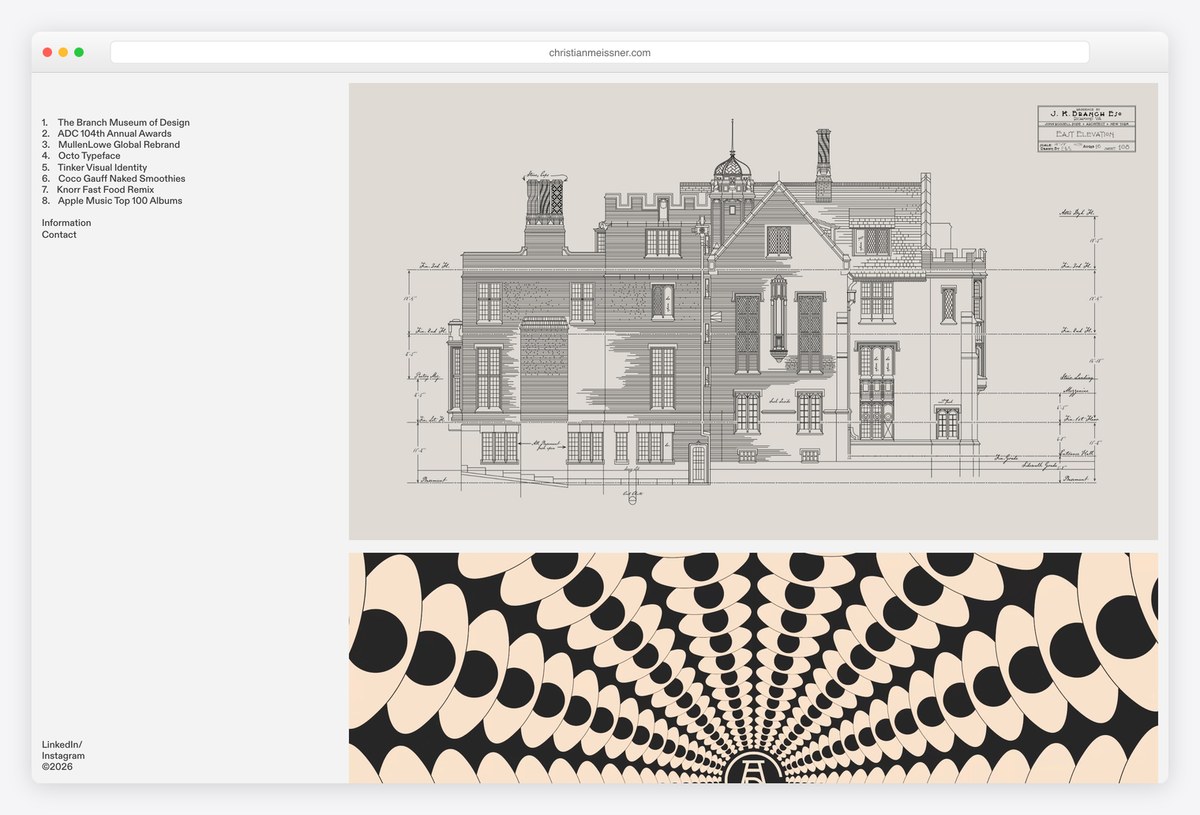Maximize the browser with green button

coord(79,52)
